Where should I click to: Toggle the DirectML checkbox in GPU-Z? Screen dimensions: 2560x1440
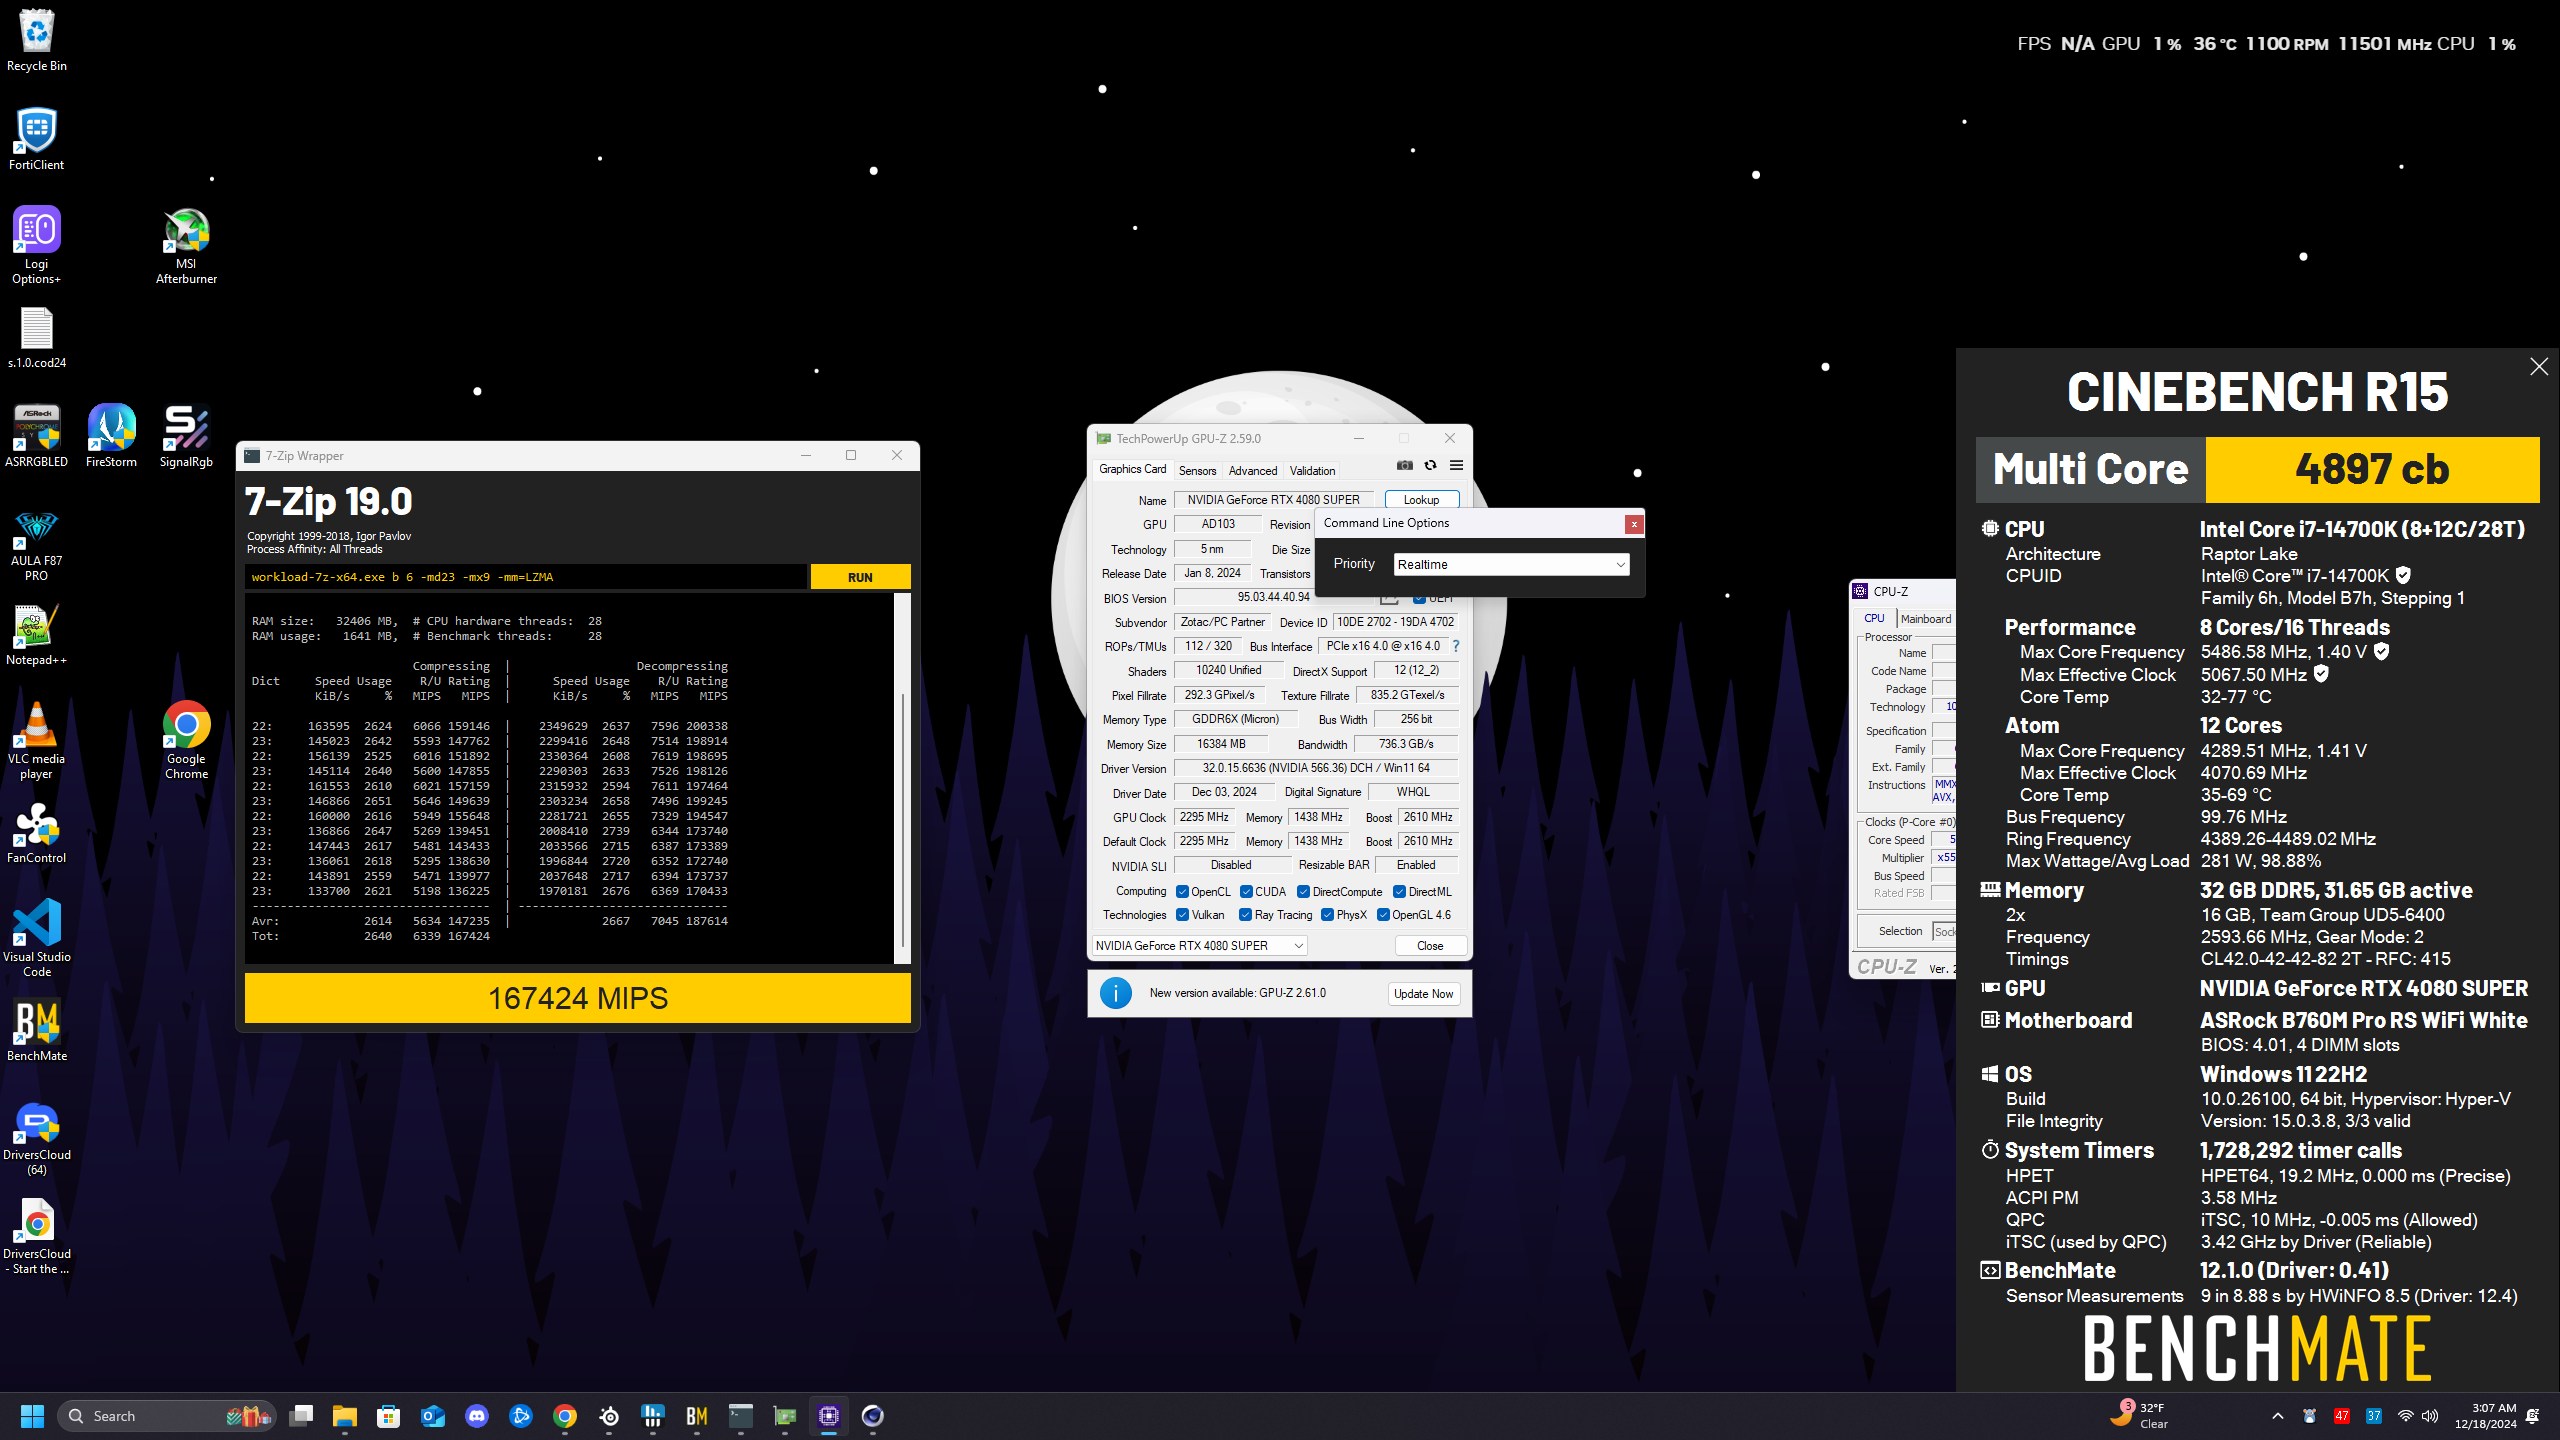1400,892
